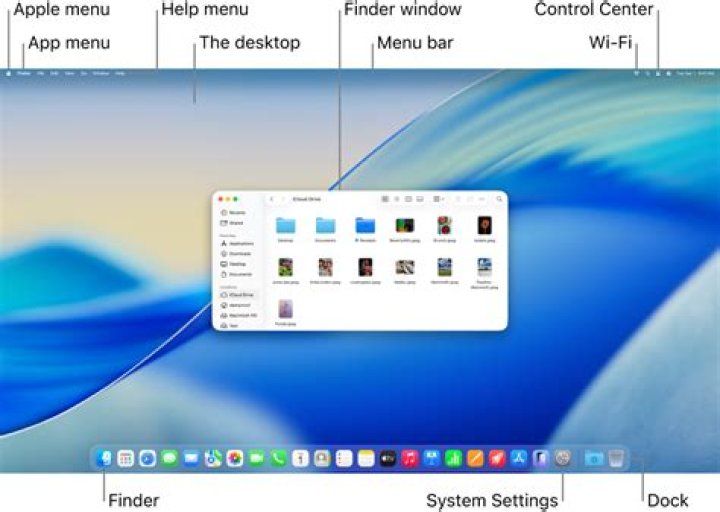Image resolution: width=720 pixels, height=512 pixels.
Task: Open Contacts from the Dock
Action: click(x=322, y=458)
